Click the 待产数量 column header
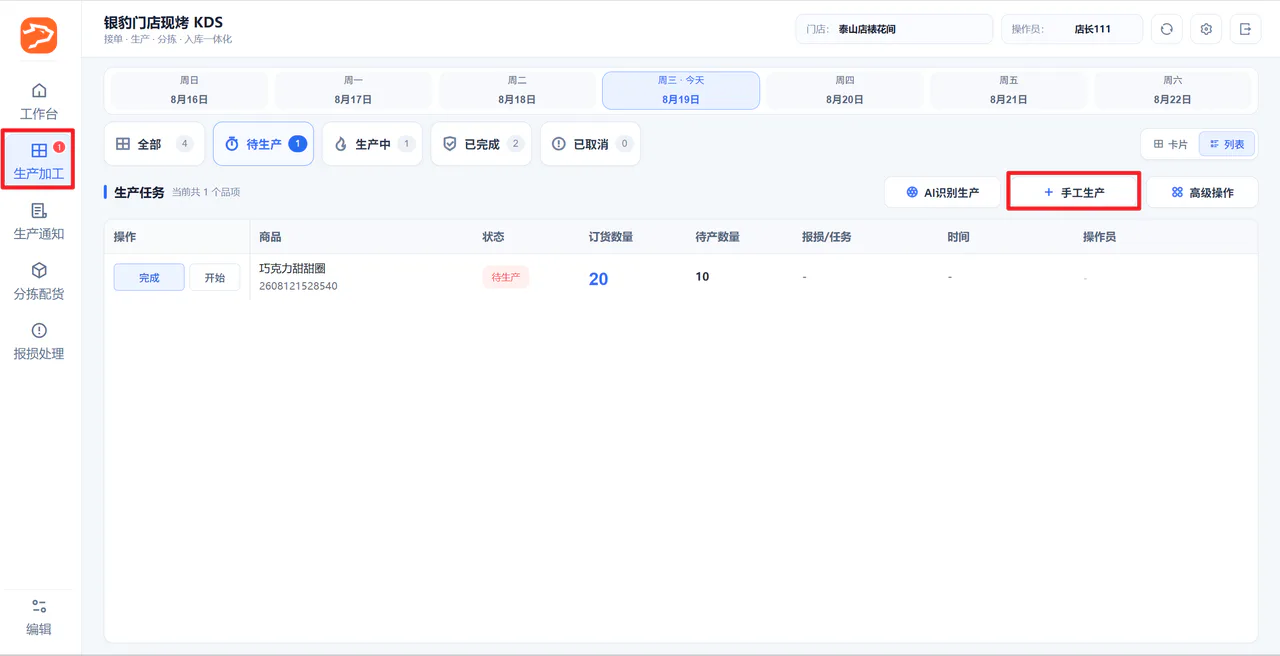Viewport: 1280px width, 656px height. tap(718, 237)
